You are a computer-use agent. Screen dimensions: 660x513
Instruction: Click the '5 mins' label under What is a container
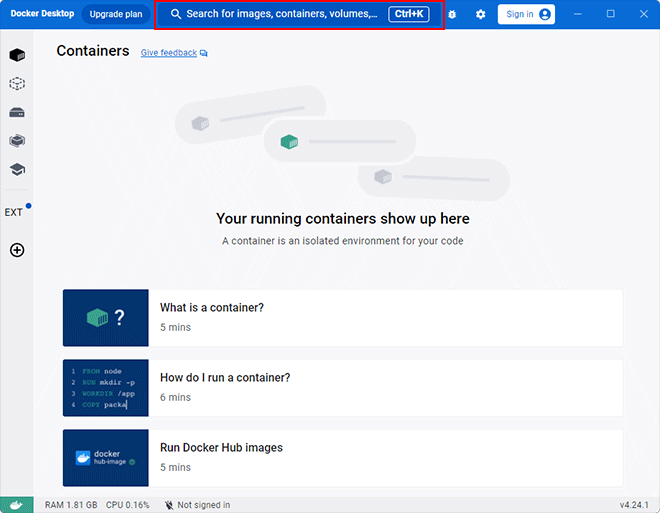pos(175,327)
